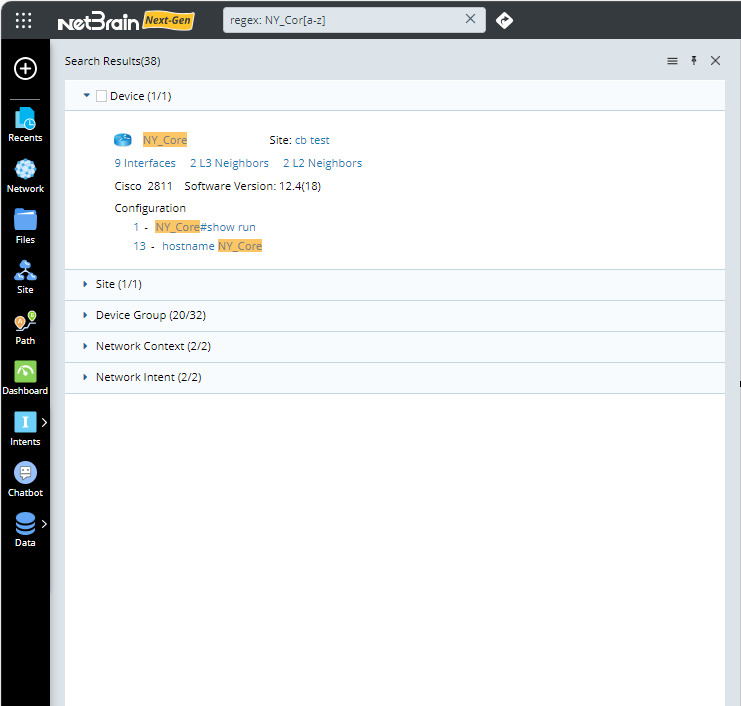Clear the search box with X icon
The image size is (741, 706).
470,19
